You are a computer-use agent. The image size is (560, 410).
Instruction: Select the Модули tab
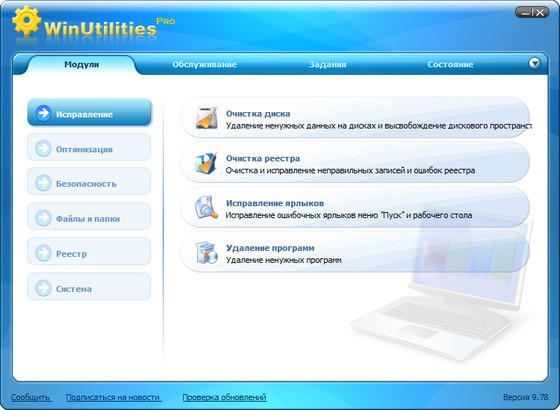[x=81, y=65]
